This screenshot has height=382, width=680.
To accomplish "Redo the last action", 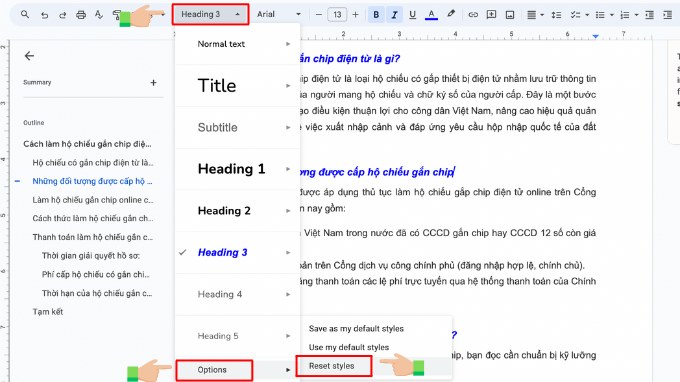I will (x=62, y=15).
